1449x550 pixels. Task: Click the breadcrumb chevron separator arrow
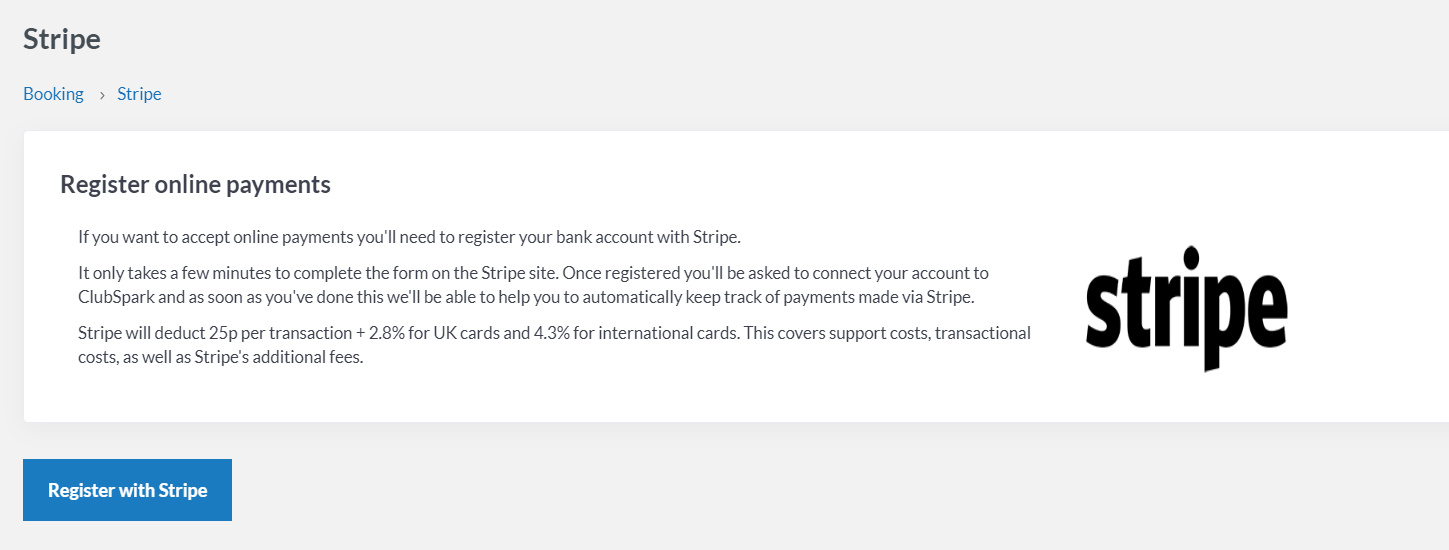[101, 95]
